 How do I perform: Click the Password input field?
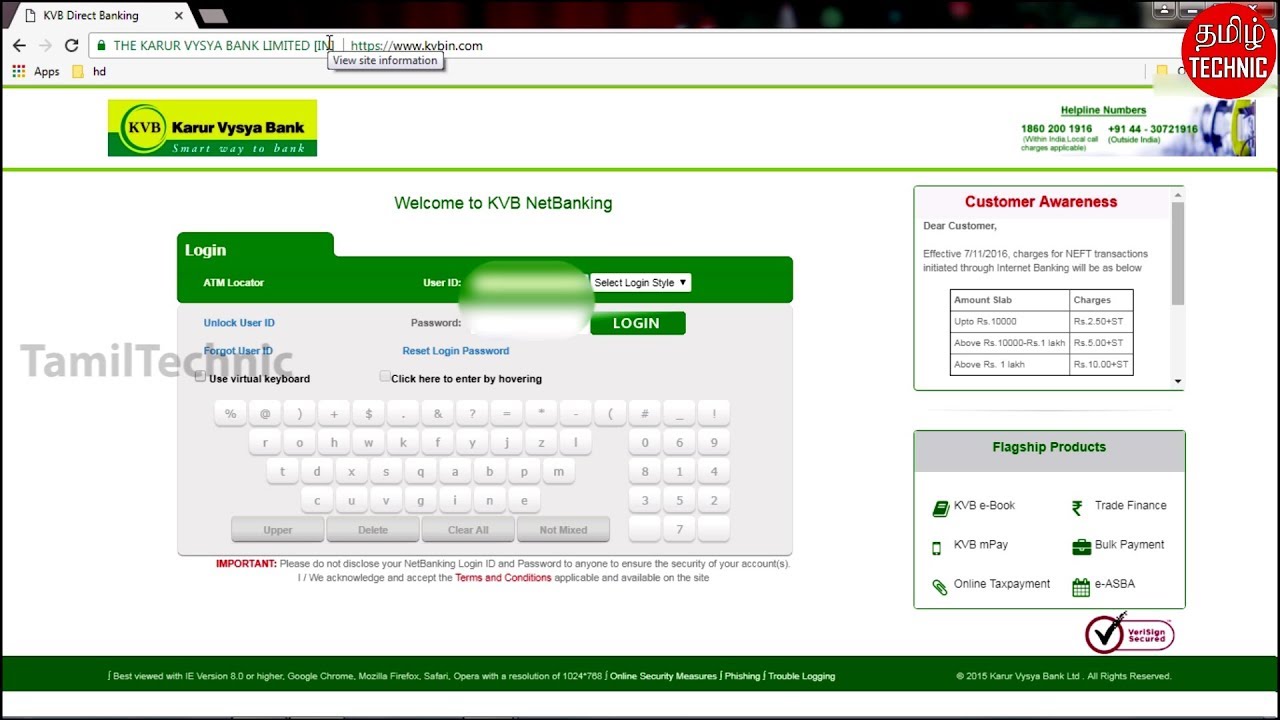coord(527,323)
